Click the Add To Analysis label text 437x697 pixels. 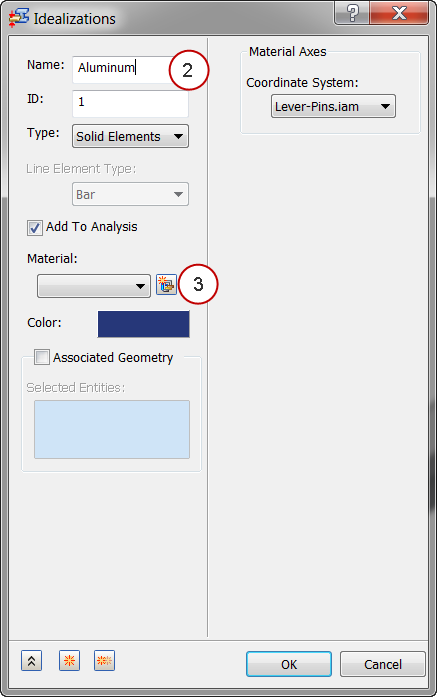92,227
